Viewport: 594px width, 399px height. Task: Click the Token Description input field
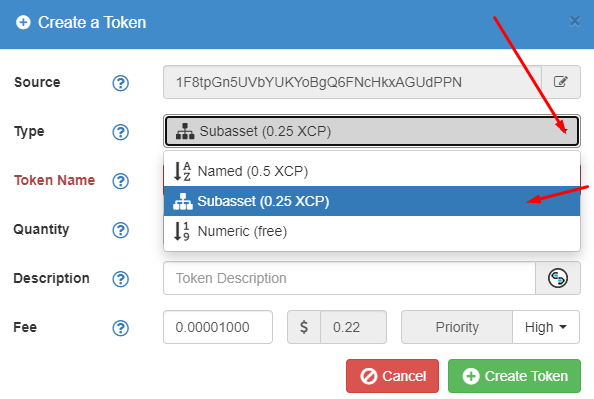tap(349, 278)
